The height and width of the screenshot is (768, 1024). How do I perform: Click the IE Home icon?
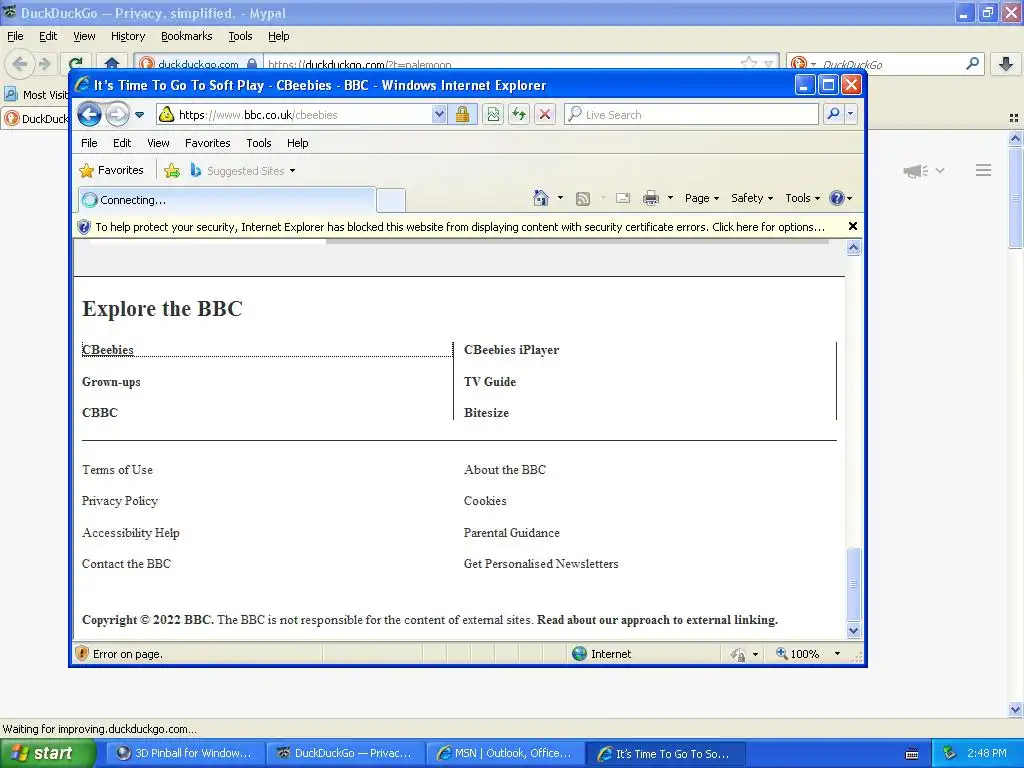541,198
